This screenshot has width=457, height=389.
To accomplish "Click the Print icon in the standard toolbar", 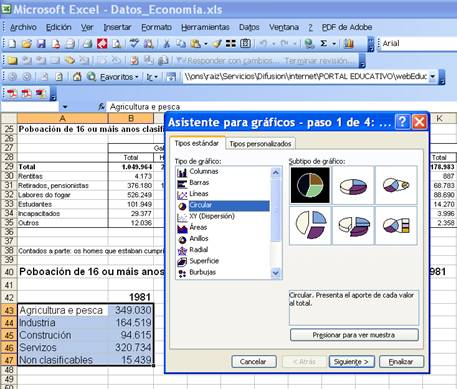I will click(x=87, y=44).
